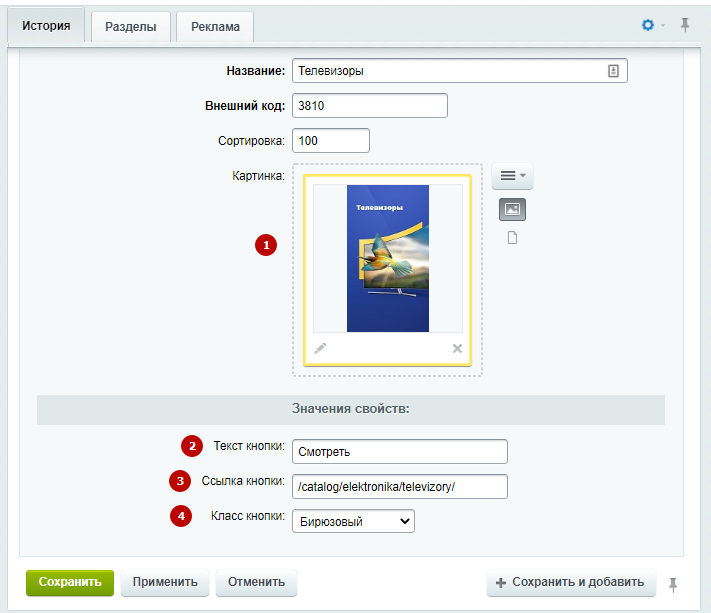Click Сохранить и добавить button
Viewport: 711px width, 613px height.
[571, 582]
